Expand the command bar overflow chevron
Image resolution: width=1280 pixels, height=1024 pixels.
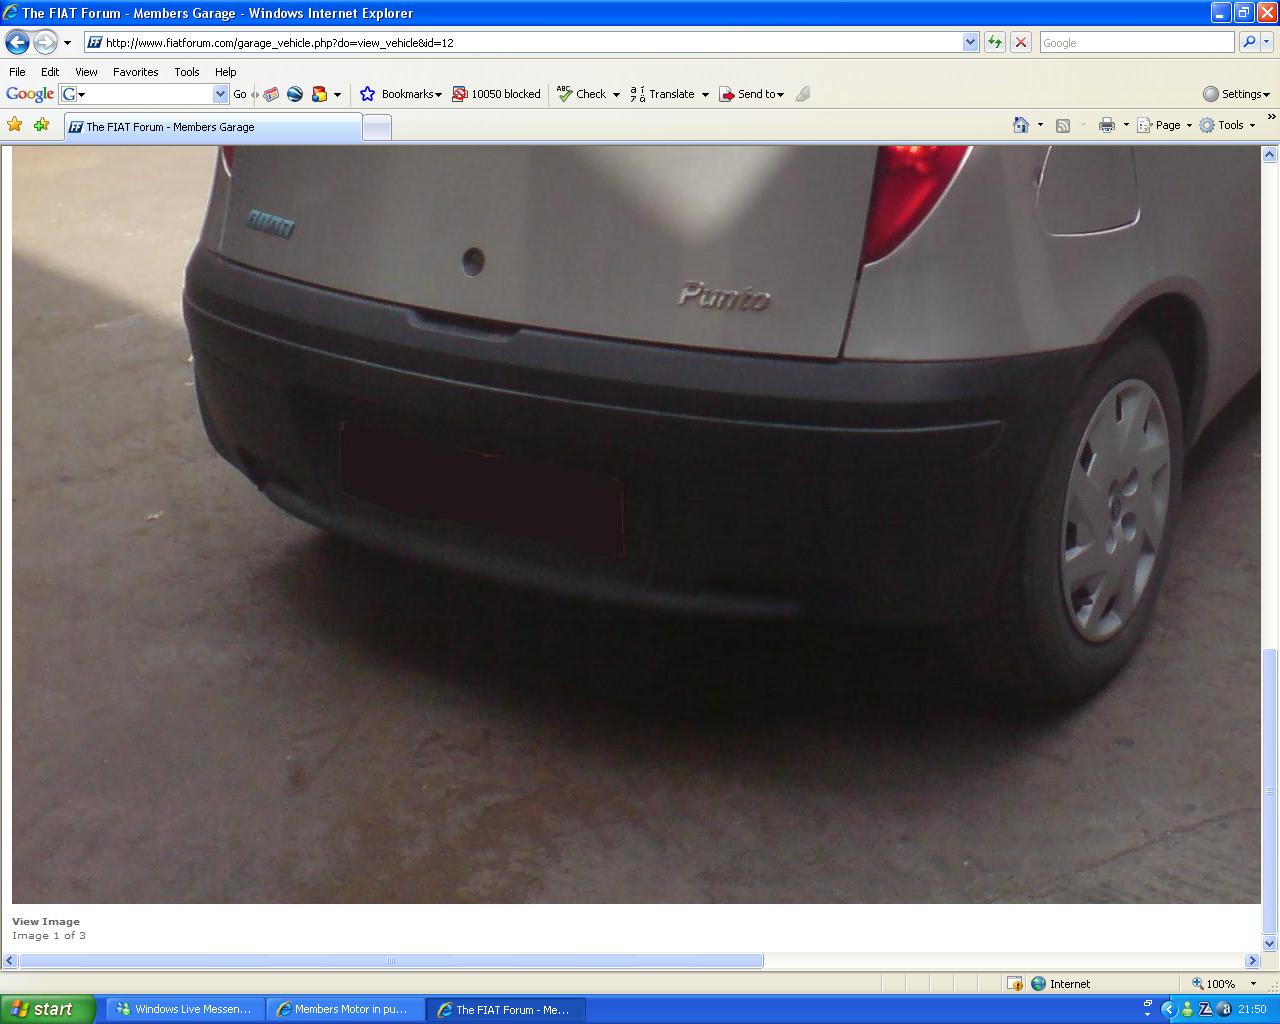click(x=1271, y=118)
